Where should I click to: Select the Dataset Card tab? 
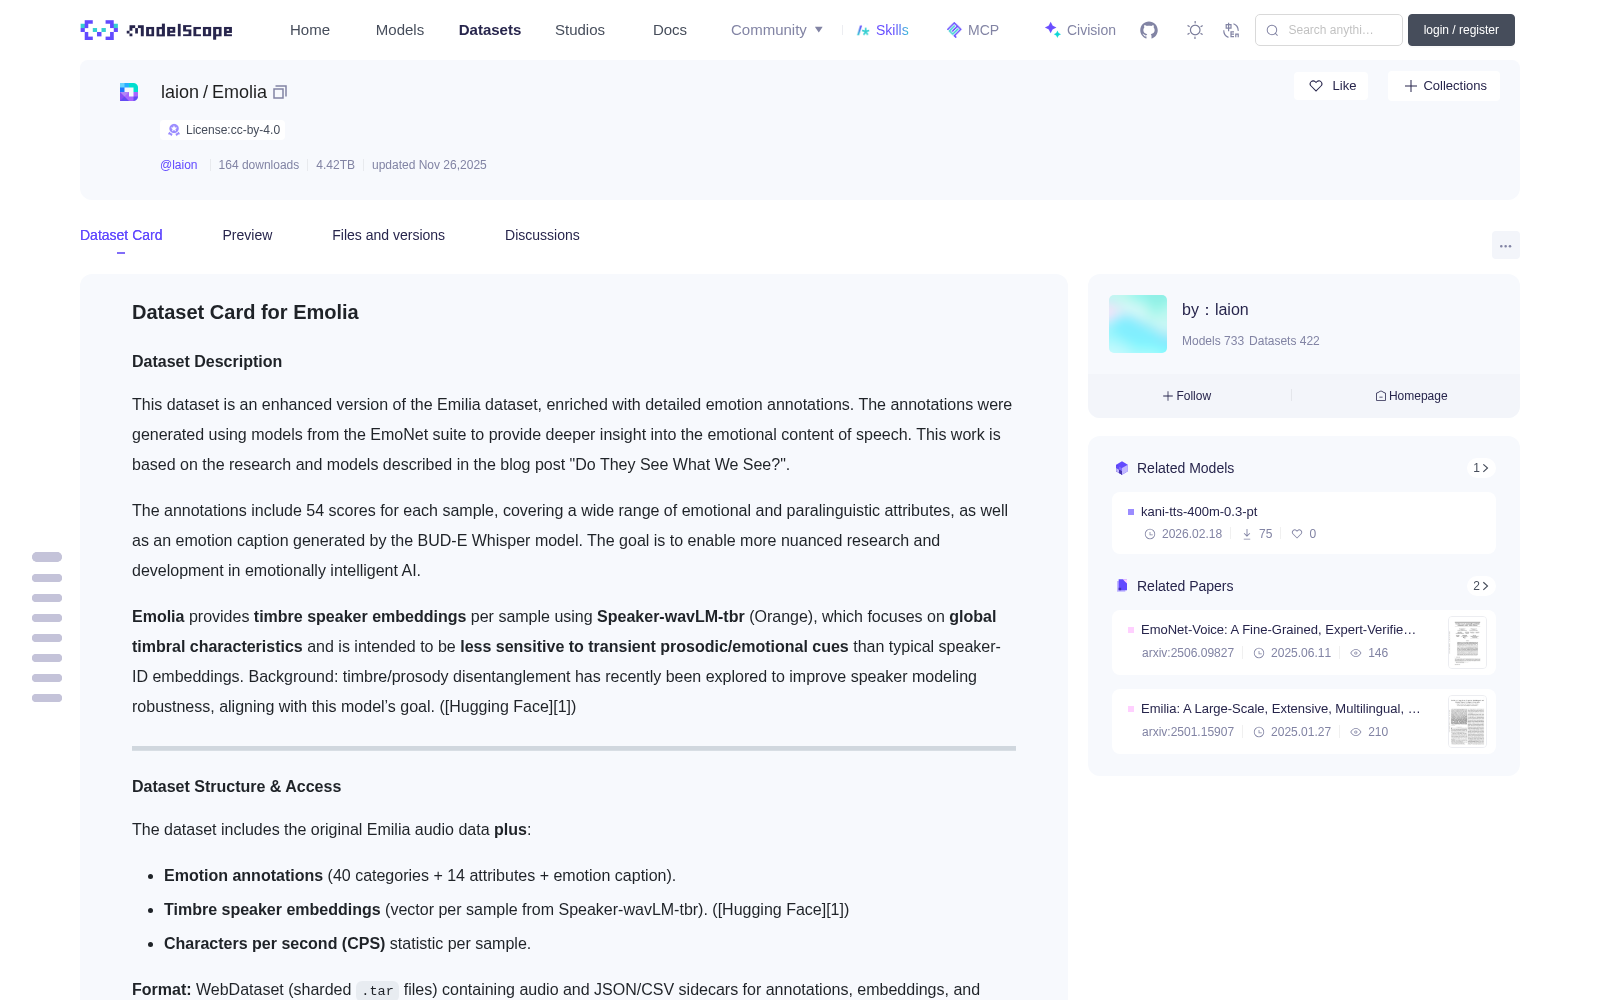tap(121, 235)
